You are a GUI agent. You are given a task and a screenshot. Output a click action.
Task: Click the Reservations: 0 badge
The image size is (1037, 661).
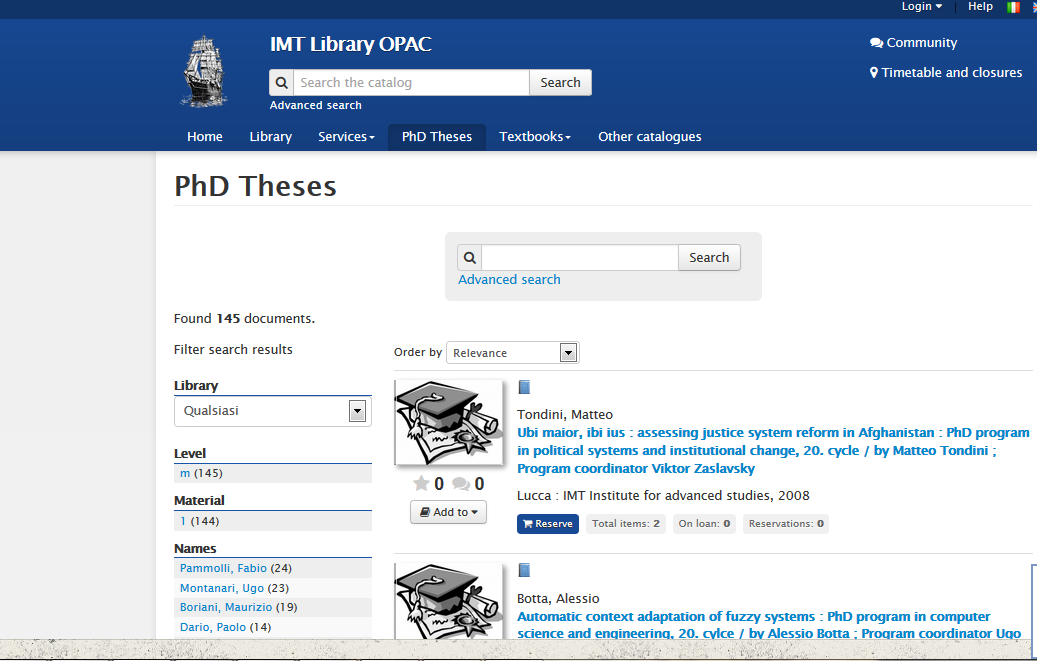click(x=786, y=524)
